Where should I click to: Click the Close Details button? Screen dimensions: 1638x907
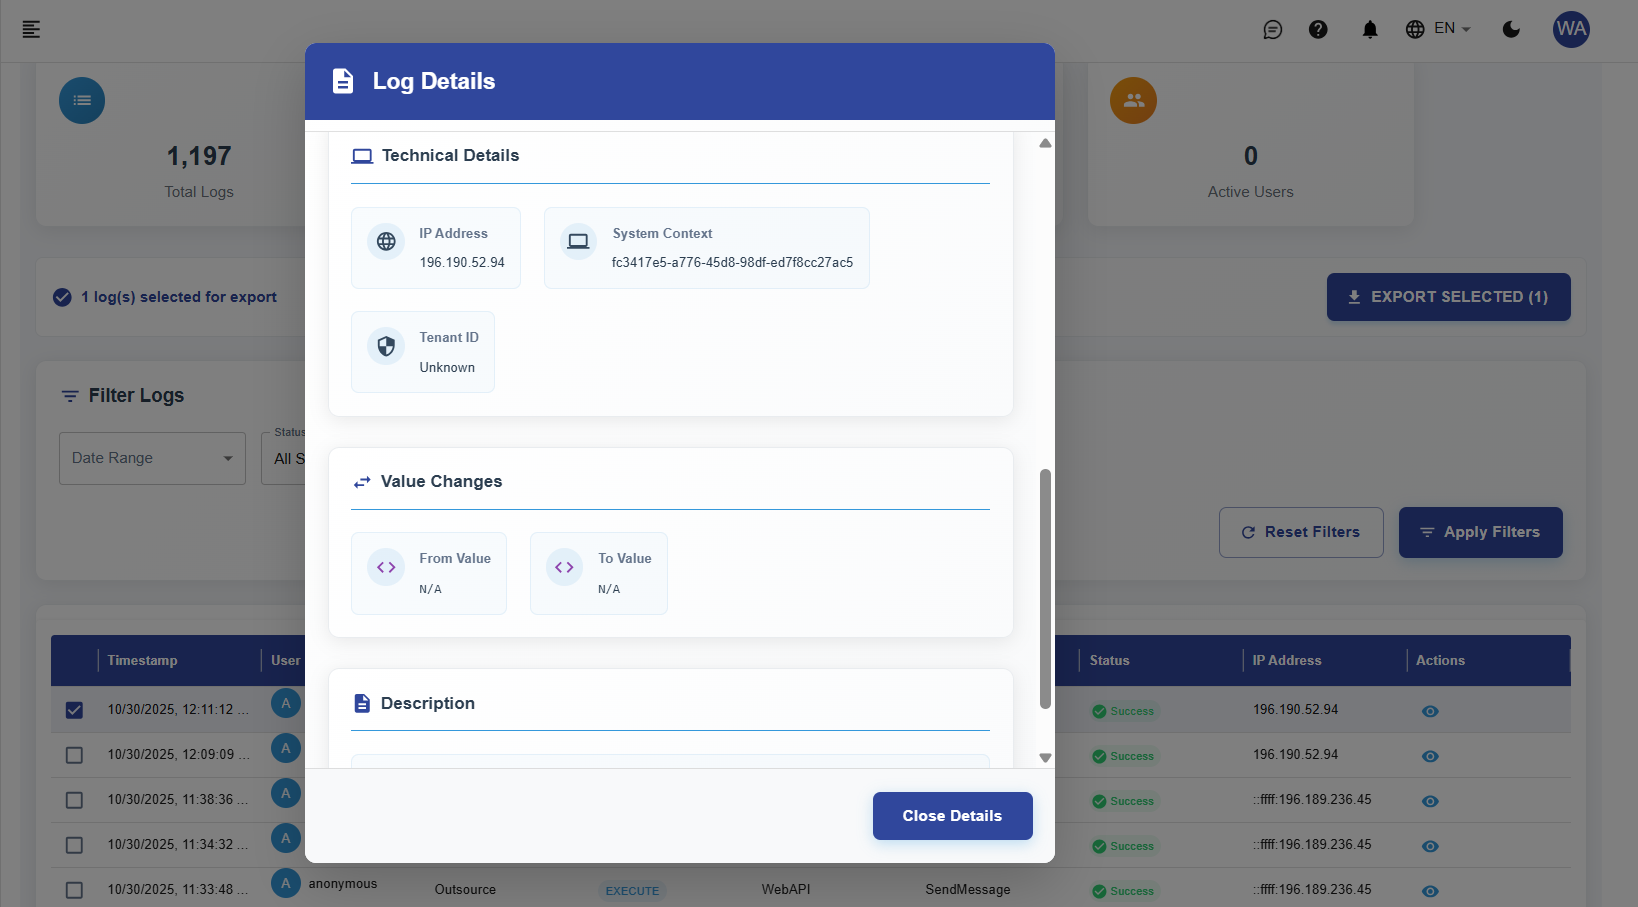click(952, 816)
